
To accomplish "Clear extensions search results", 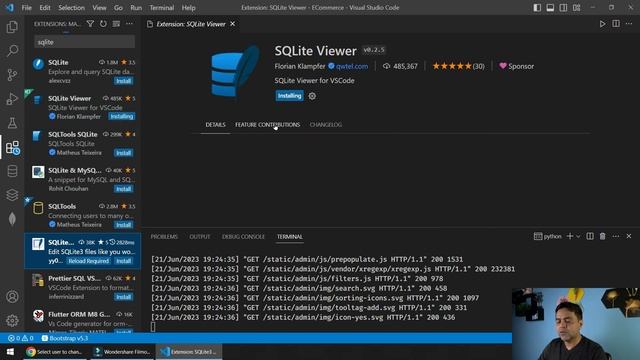I will coord(116,24).
